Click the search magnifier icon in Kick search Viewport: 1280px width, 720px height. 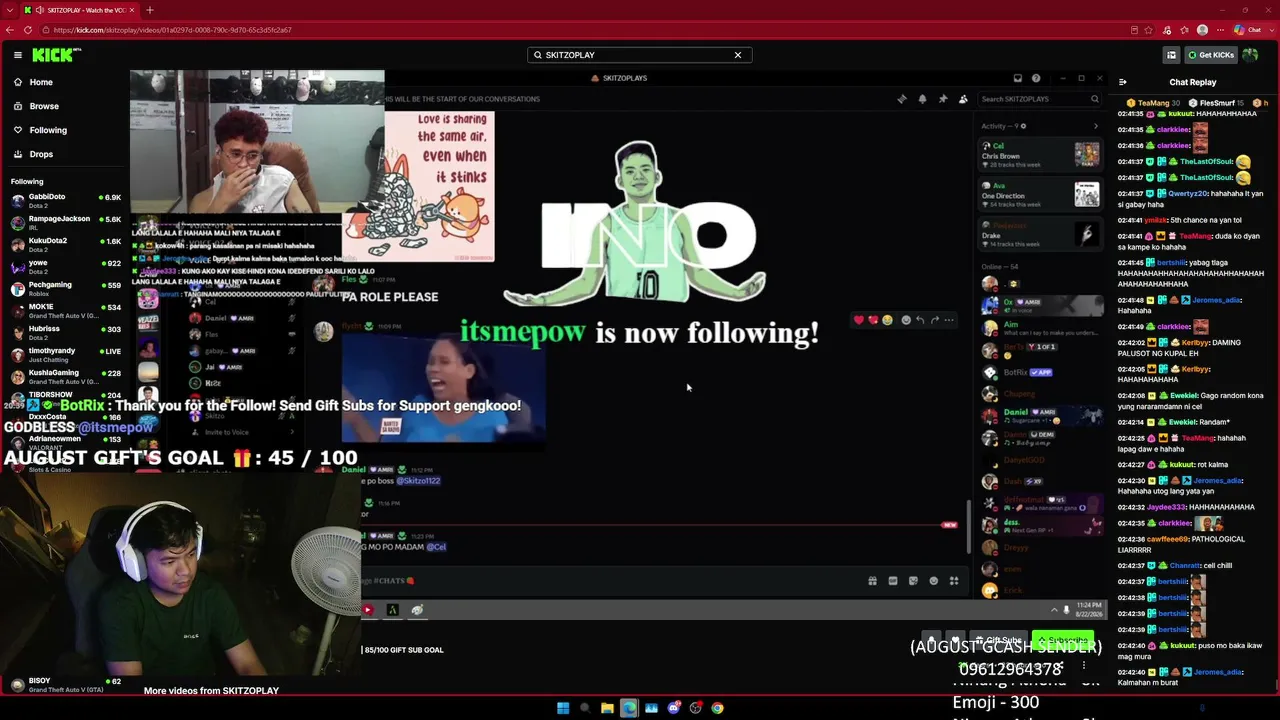[538, 55]
